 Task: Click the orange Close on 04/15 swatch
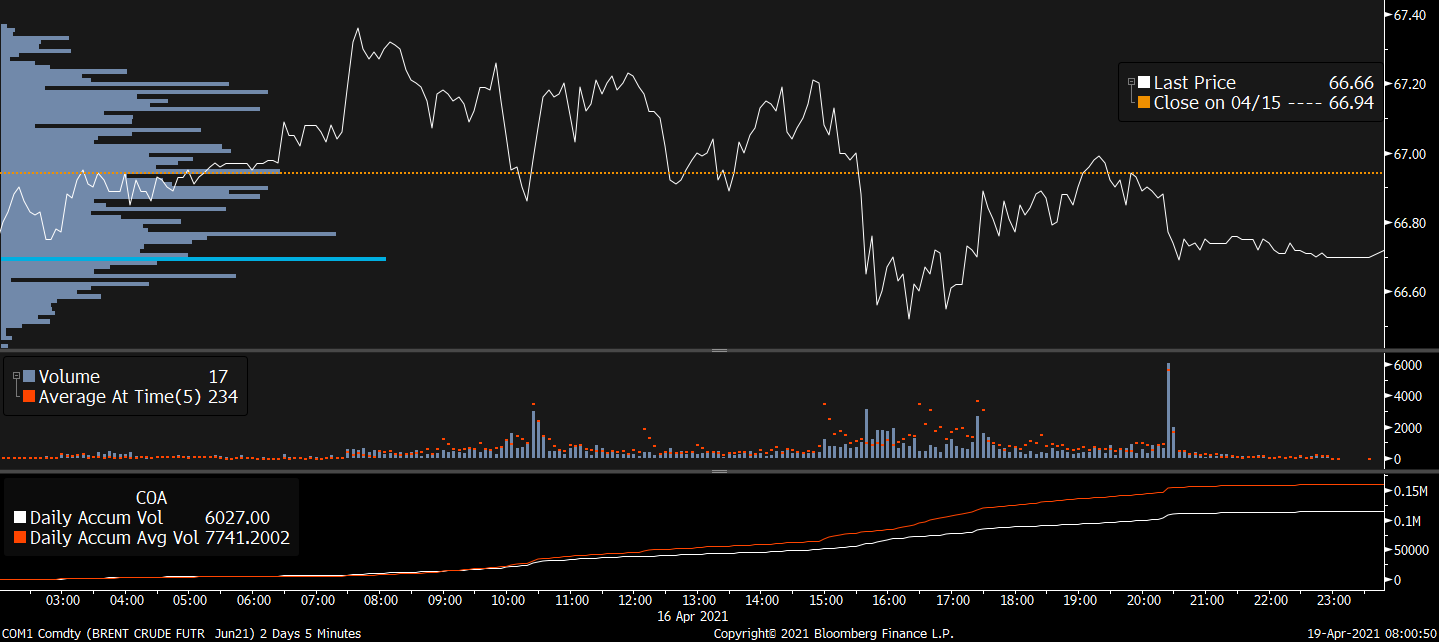click(1143, 103)
